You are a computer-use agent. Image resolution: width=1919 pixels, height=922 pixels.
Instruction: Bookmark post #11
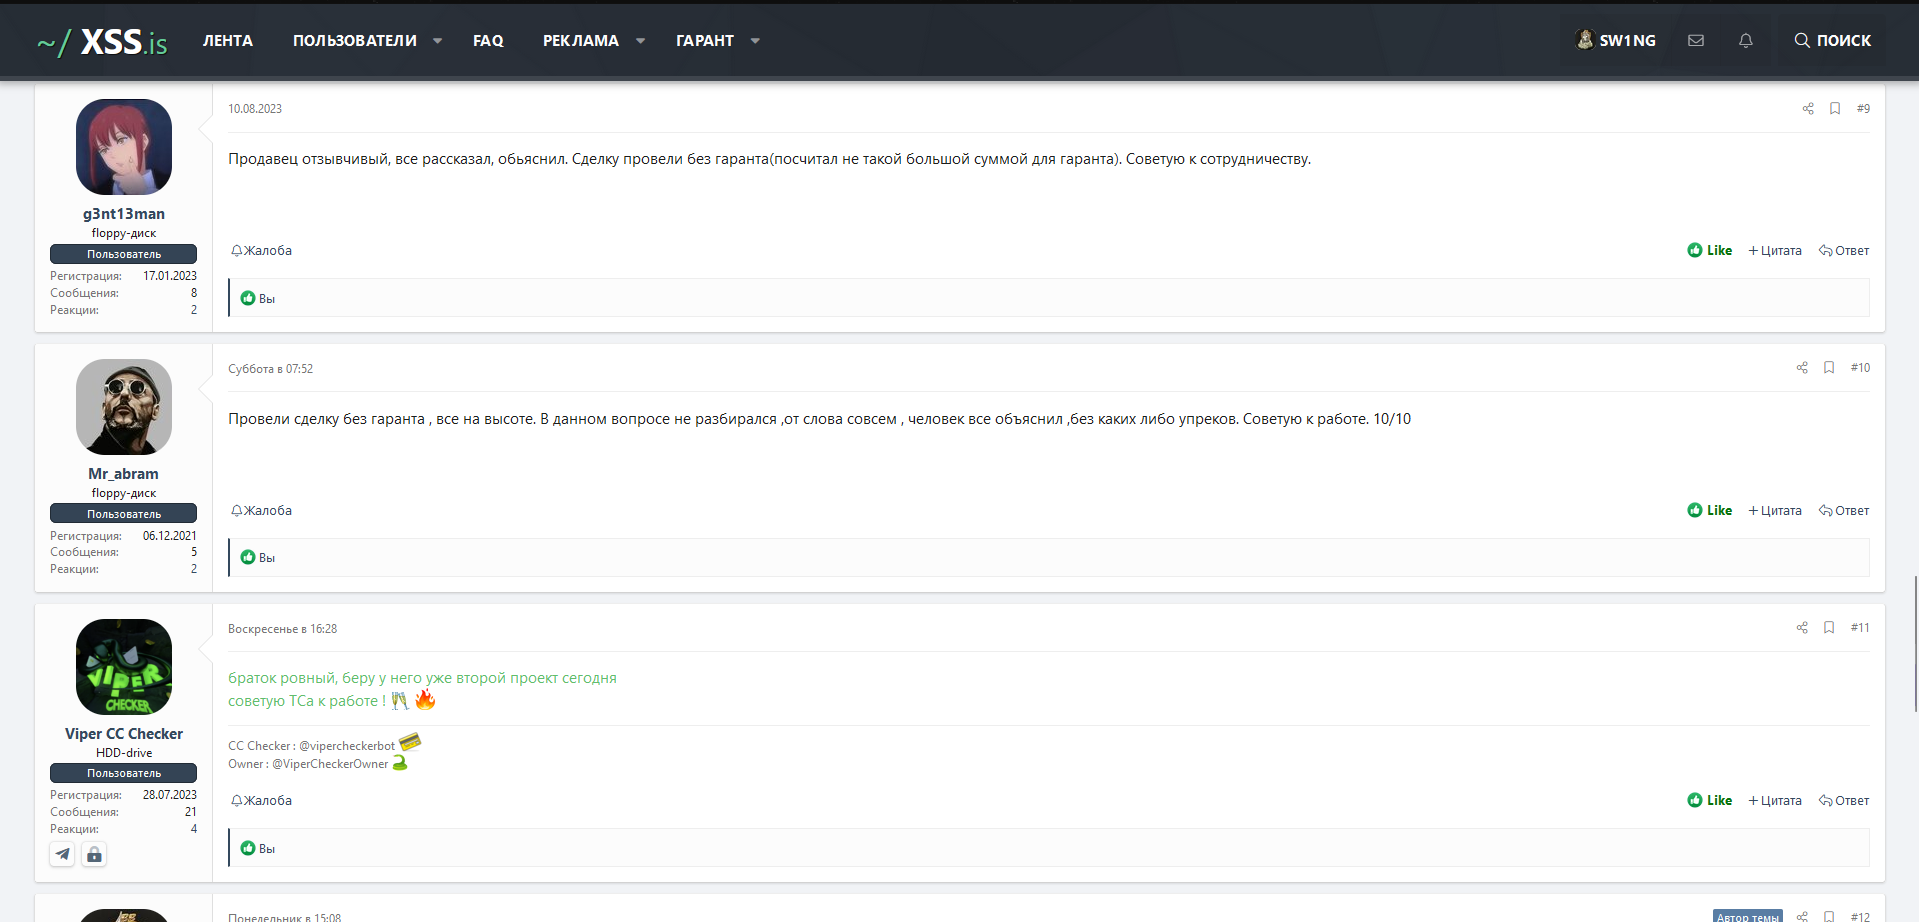coord(1829,628)
